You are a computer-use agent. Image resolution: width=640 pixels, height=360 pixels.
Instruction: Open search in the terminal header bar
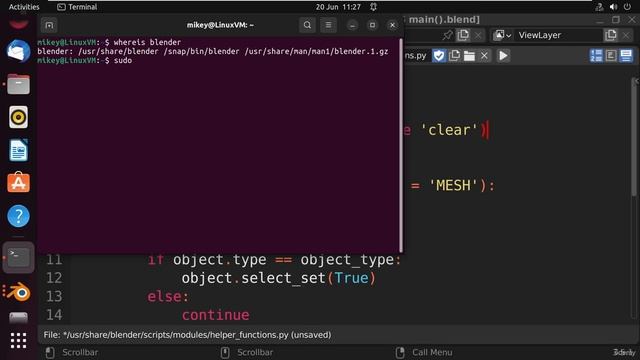point(307,25)
